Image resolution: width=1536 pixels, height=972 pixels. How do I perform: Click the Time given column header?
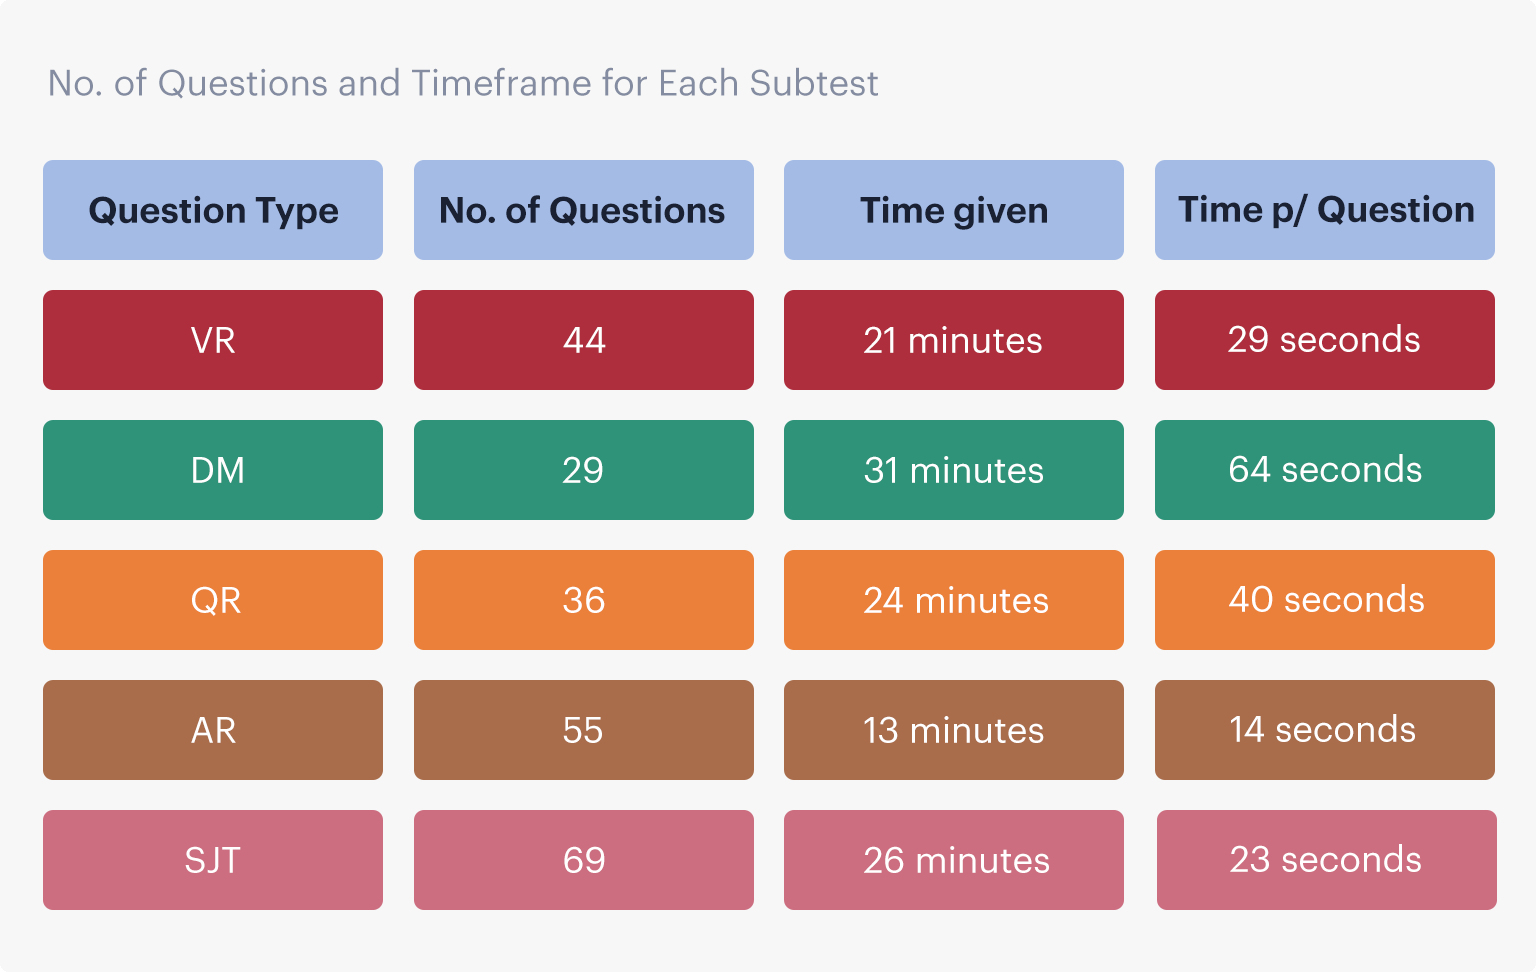tap(953, 210)
